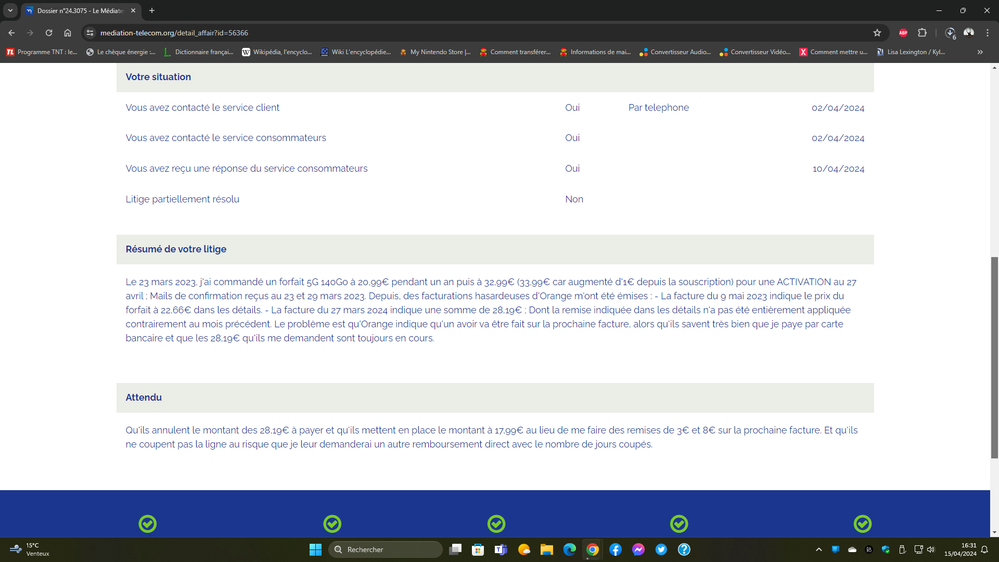Viewport: 999px width, 562px height.
Task: Click the 'Résumé de votre litige' heading
Action: pos(176,249)
